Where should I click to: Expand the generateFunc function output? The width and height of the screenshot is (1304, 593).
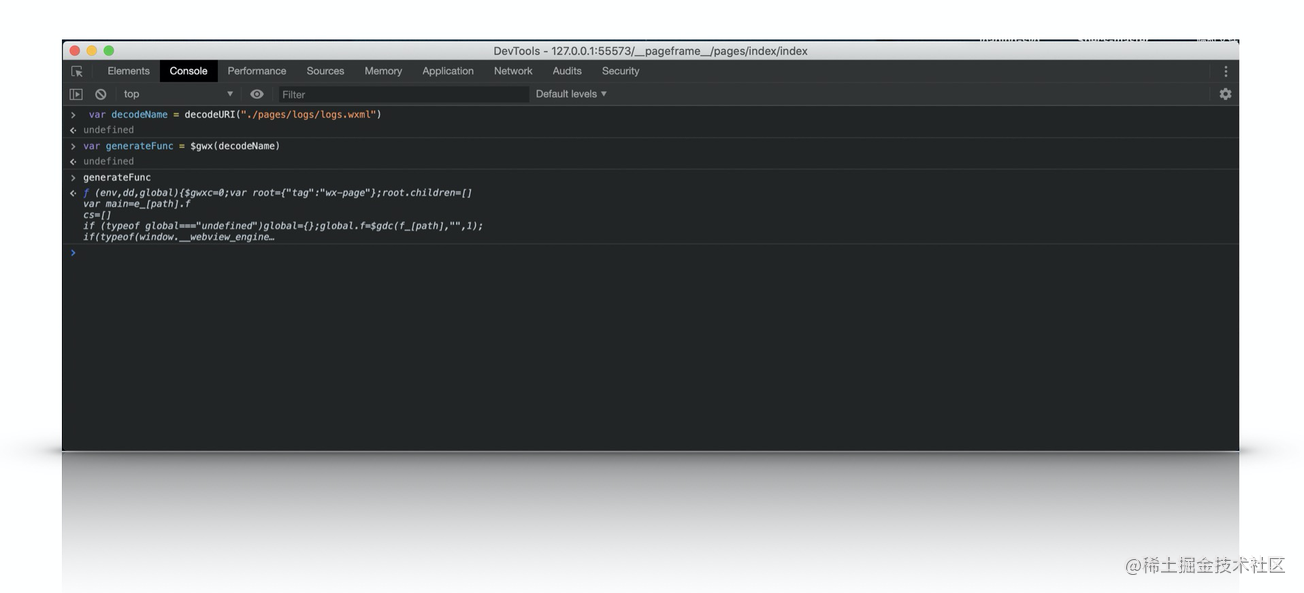74,193
